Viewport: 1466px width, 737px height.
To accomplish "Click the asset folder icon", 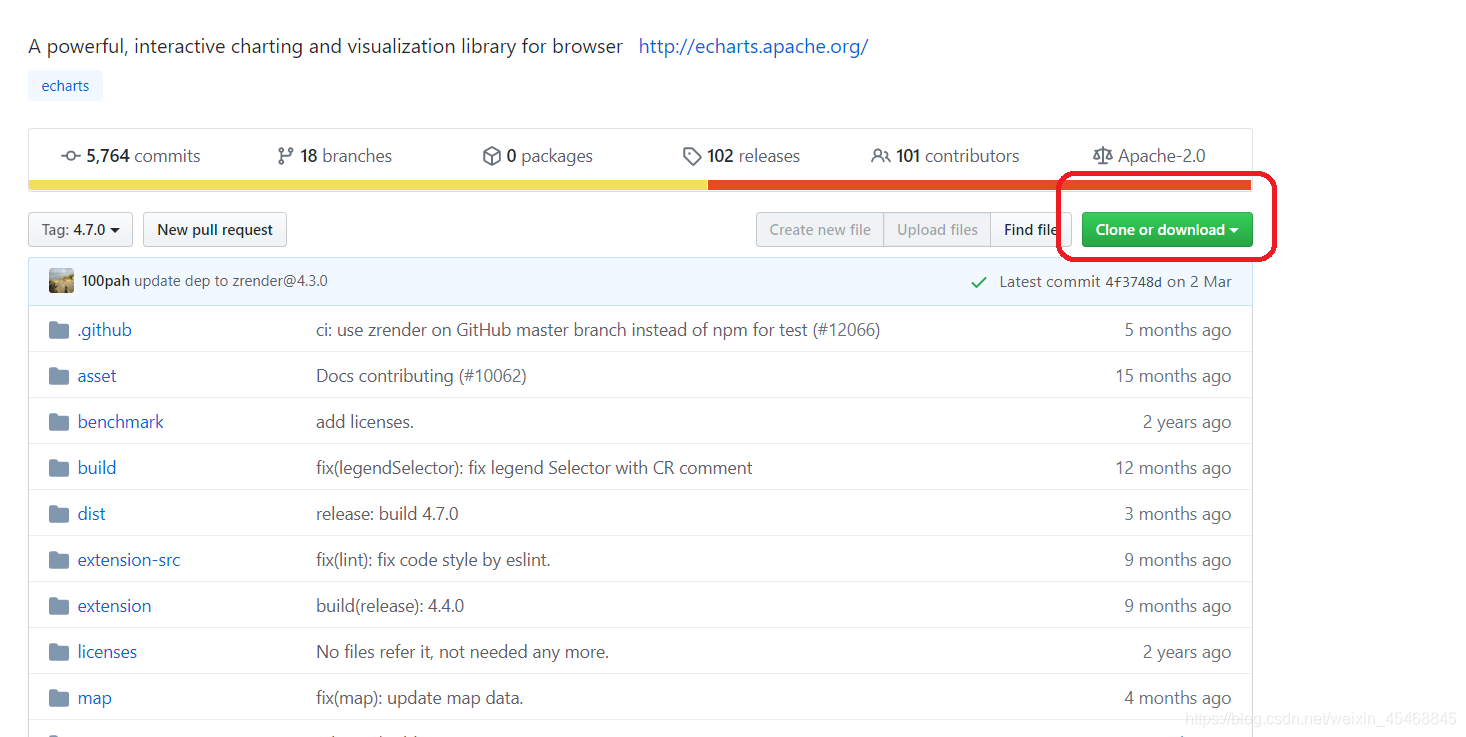I will click(x=59, y=376).
